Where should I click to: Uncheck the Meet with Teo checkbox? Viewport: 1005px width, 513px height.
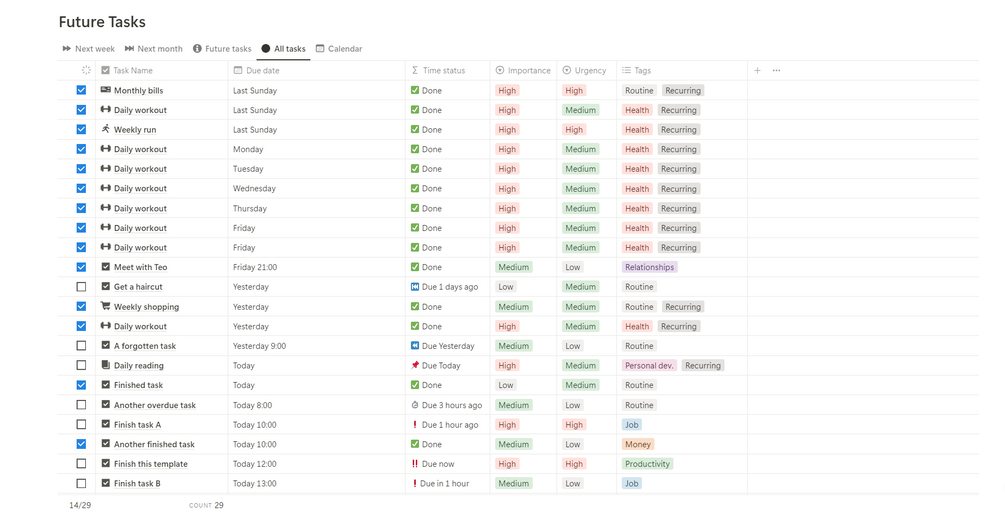82,267
